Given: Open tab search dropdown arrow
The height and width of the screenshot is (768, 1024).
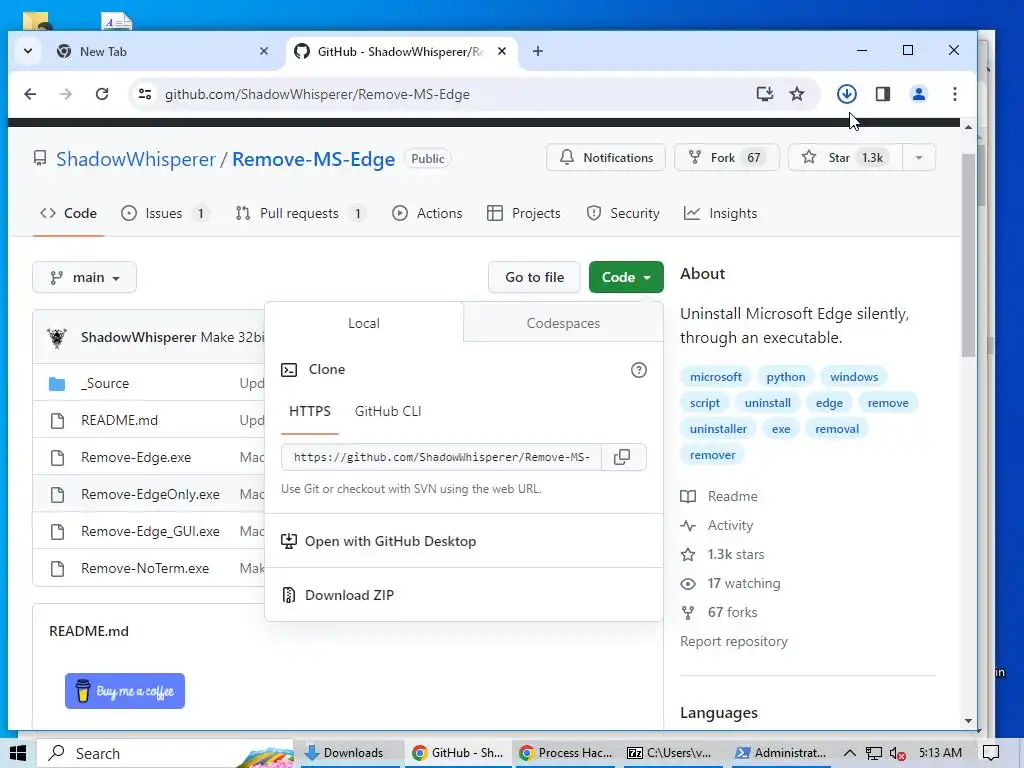Looking at the screenshot, I should 28,51.
